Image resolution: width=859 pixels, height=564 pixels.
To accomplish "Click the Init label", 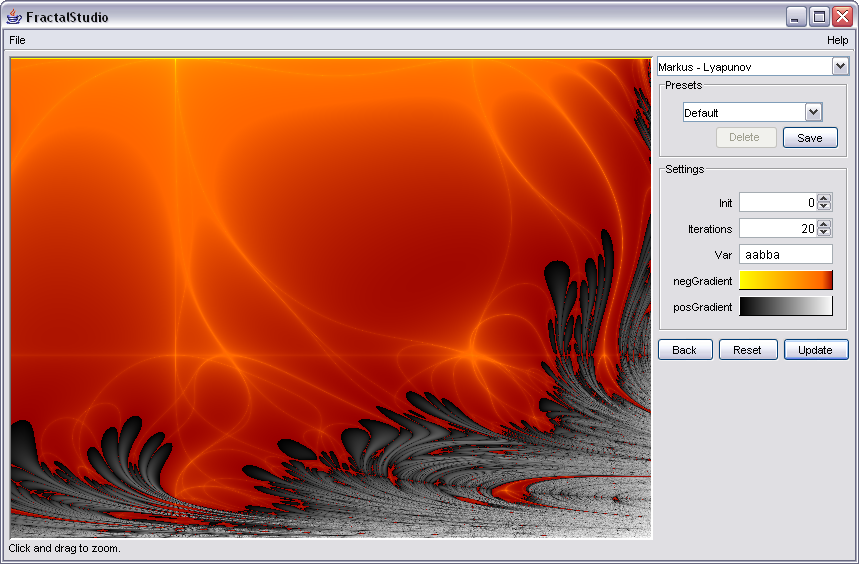I will click(x=725, y=203).
